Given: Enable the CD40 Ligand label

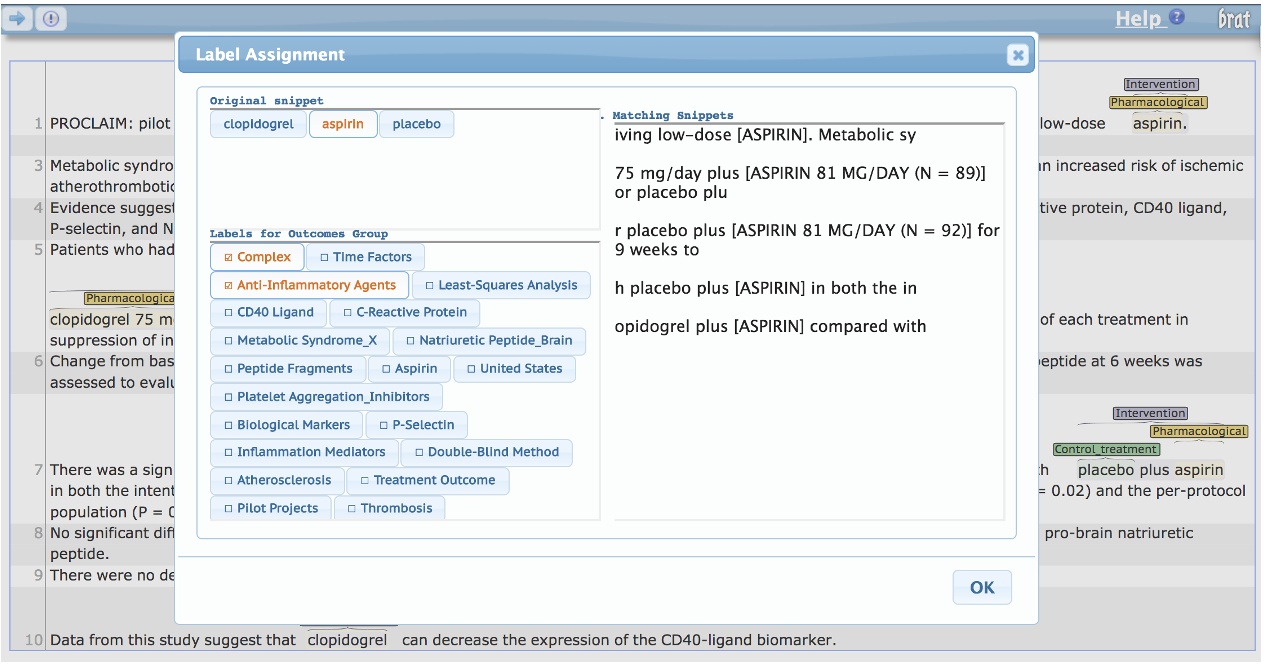Looking at the screenshot, I should [268, 313].
